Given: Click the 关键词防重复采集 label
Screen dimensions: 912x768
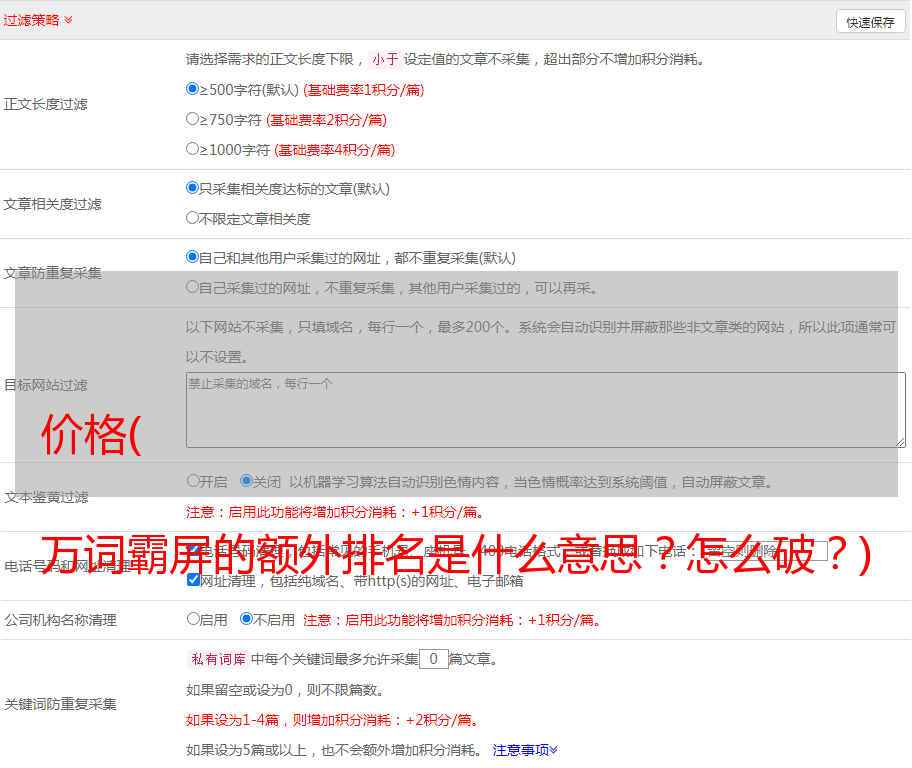Looking at the screenshot, I should 60,704.
